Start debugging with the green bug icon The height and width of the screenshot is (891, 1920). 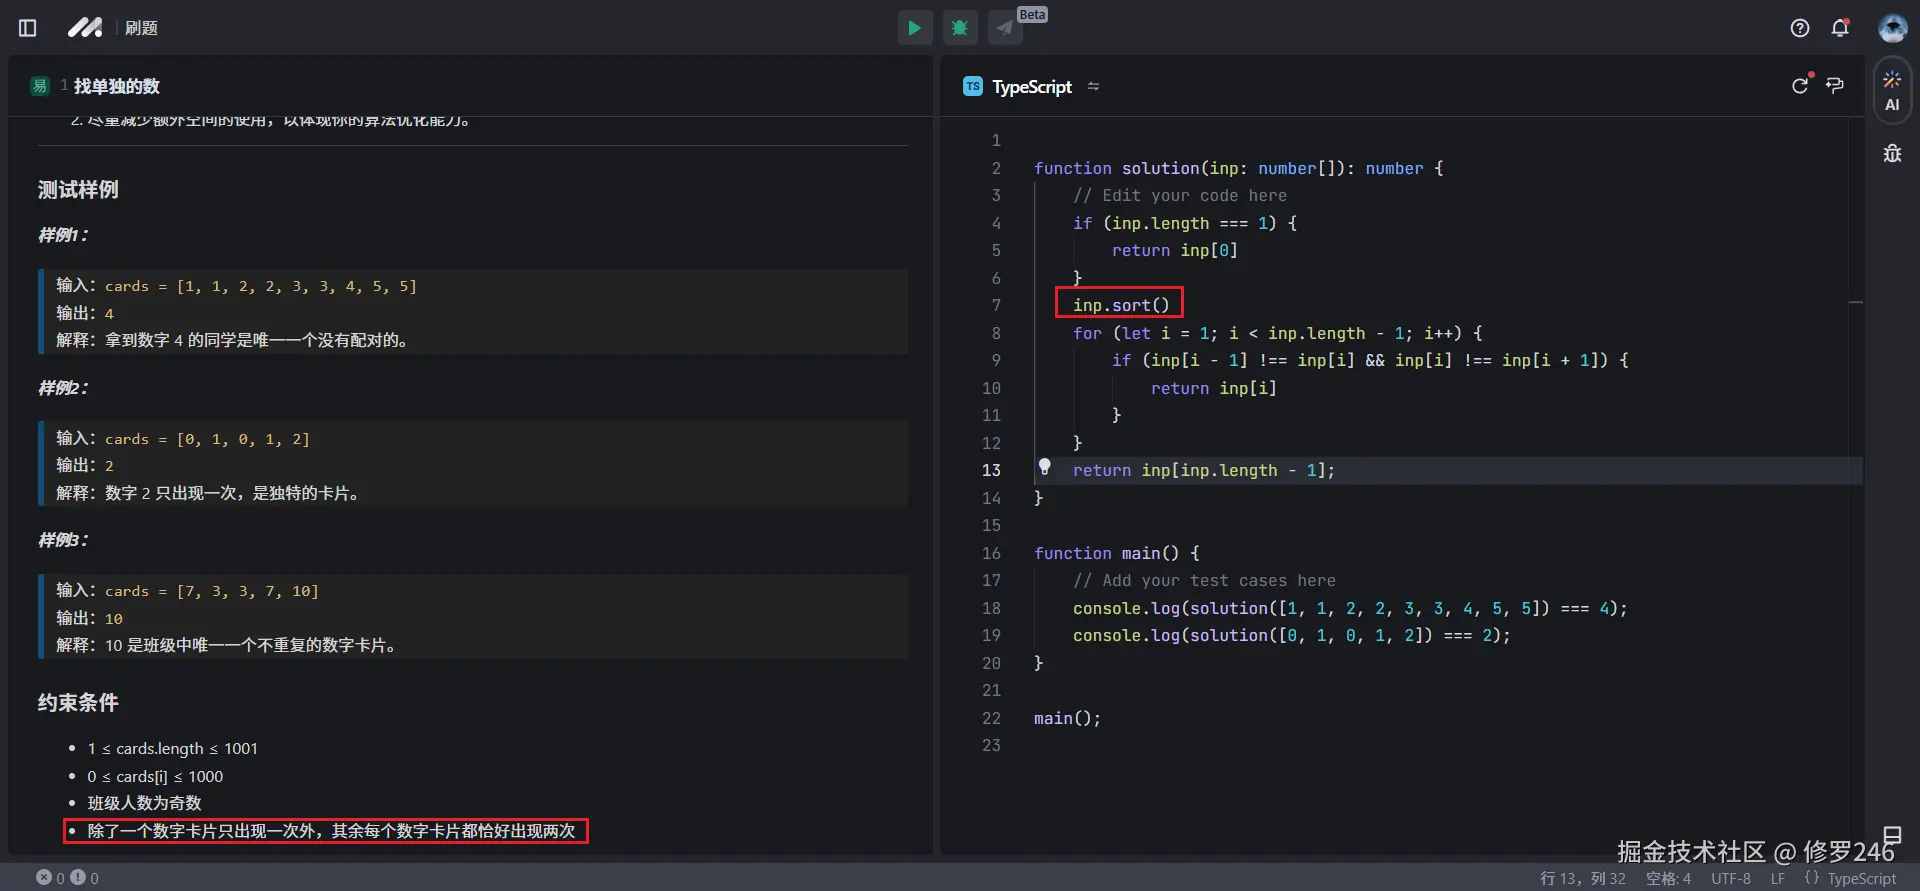click(x=960, y=28)
